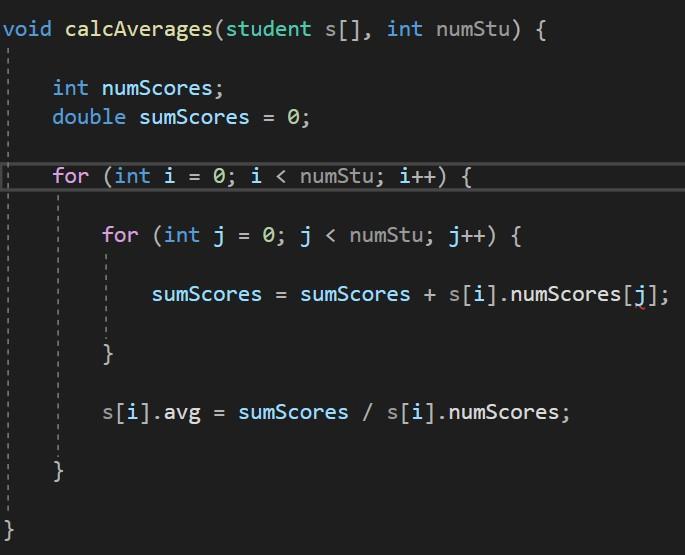Click the 'for' keyword of the outer loop
Screen dimensions: 685x555
coord(71,176)
